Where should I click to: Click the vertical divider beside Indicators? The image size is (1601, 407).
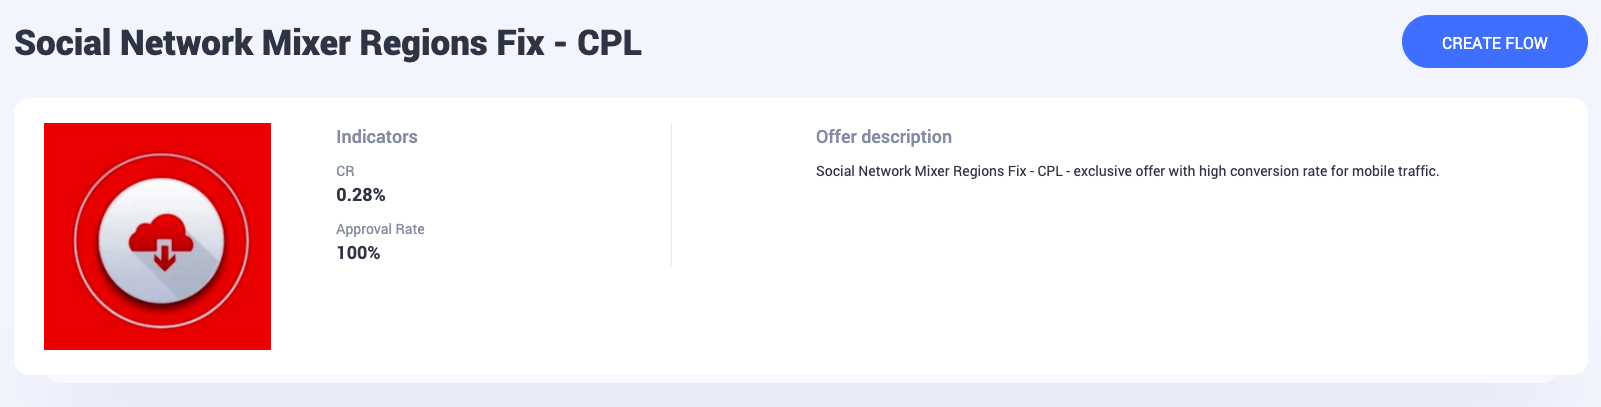(671, 195)
